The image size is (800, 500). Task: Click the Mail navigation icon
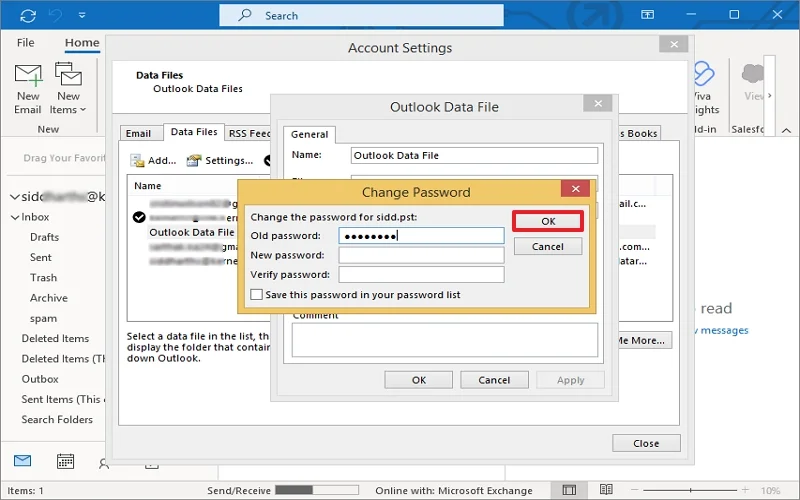click(22, 461)
